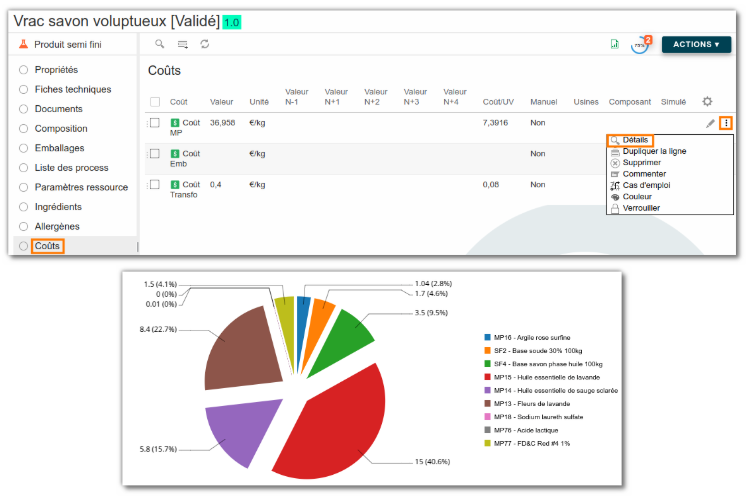Click the Manuel column header

544,102
